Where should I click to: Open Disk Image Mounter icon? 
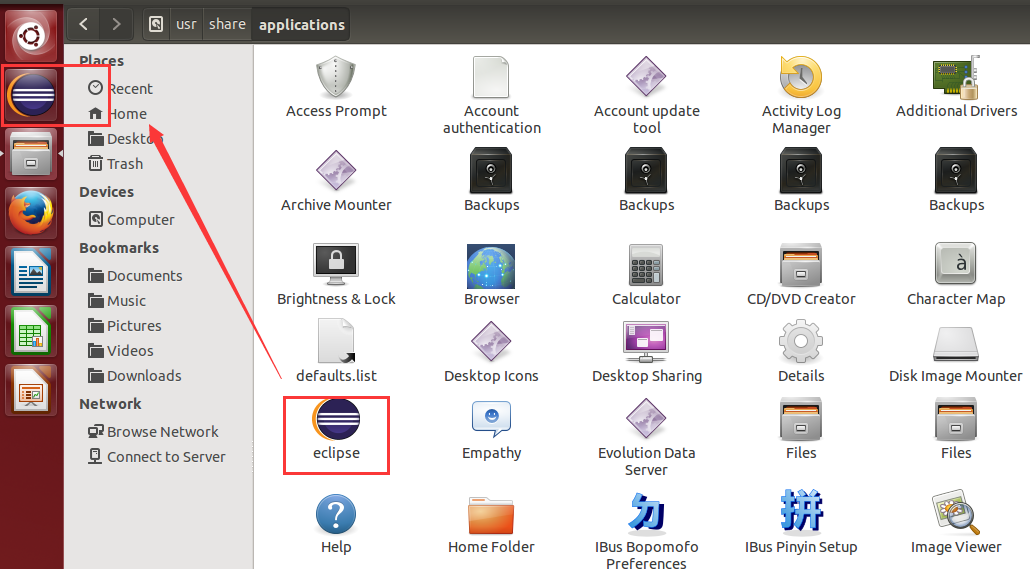pyautogui.click(x=956, y=344)
